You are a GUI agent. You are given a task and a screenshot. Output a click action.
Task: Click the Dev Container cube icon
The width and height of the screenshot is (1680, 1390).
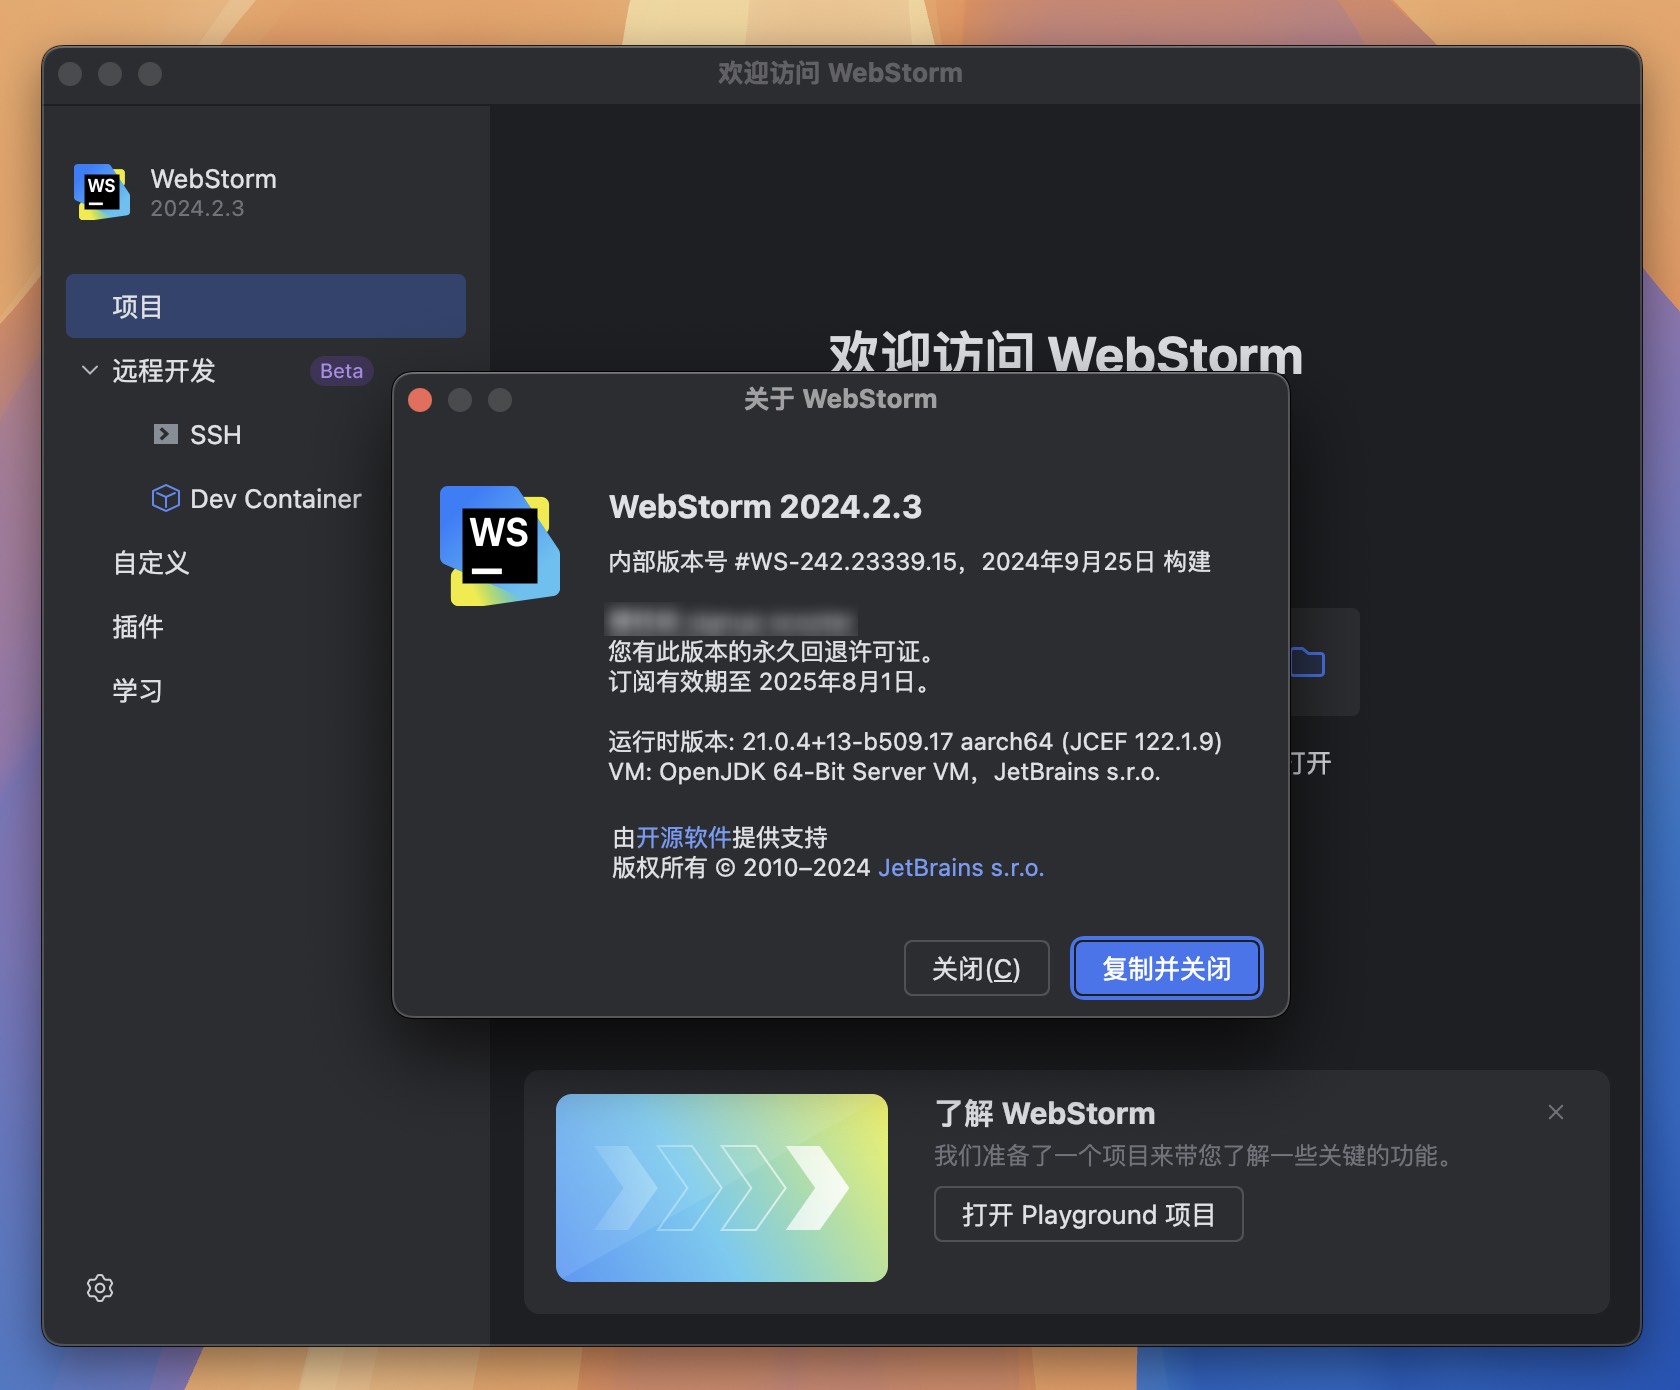click(x=166, y=498)
